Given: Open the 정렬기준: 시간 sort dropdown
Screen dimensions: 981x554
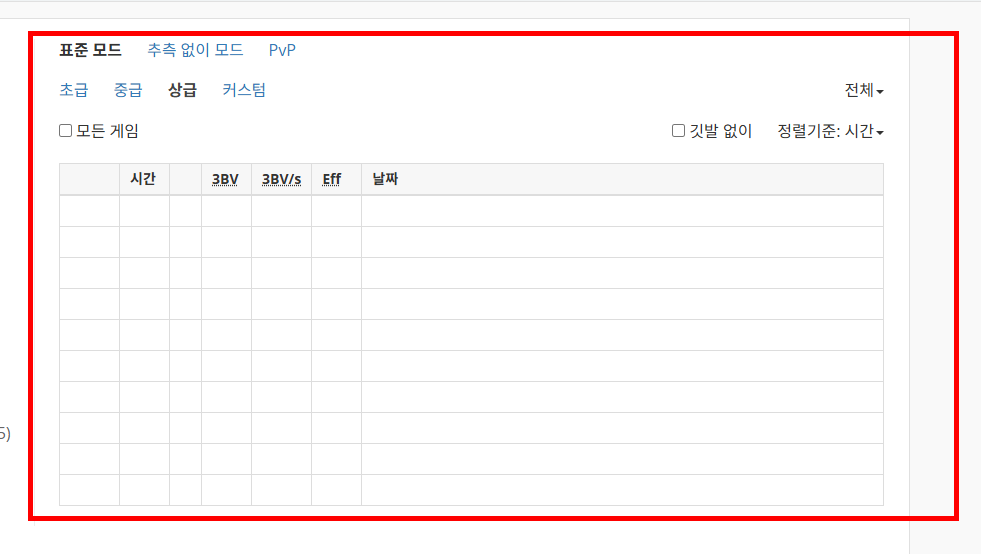Looking at the screenshot, I should 830,131.
